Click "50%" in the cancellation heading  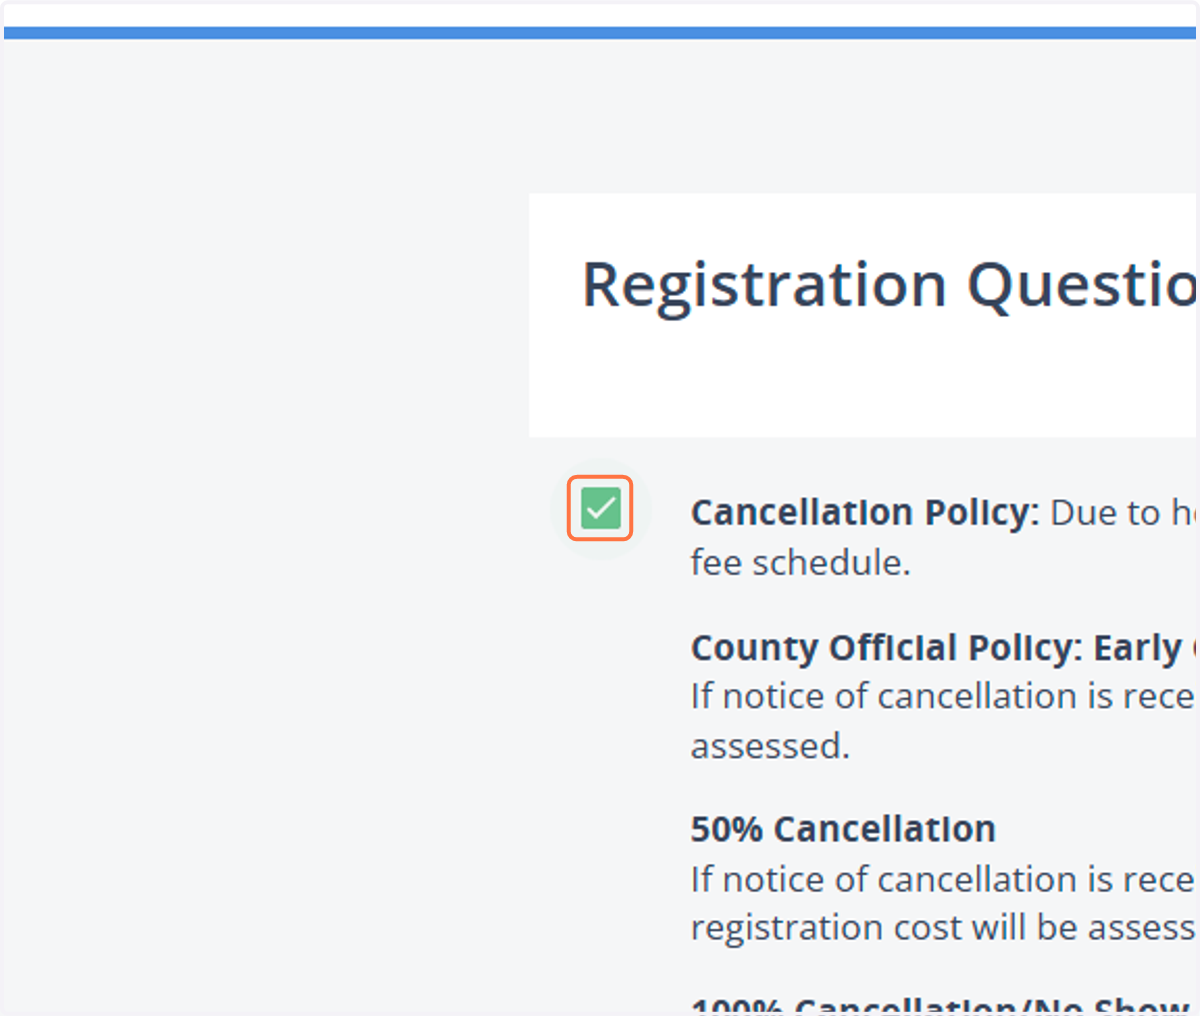727,829
